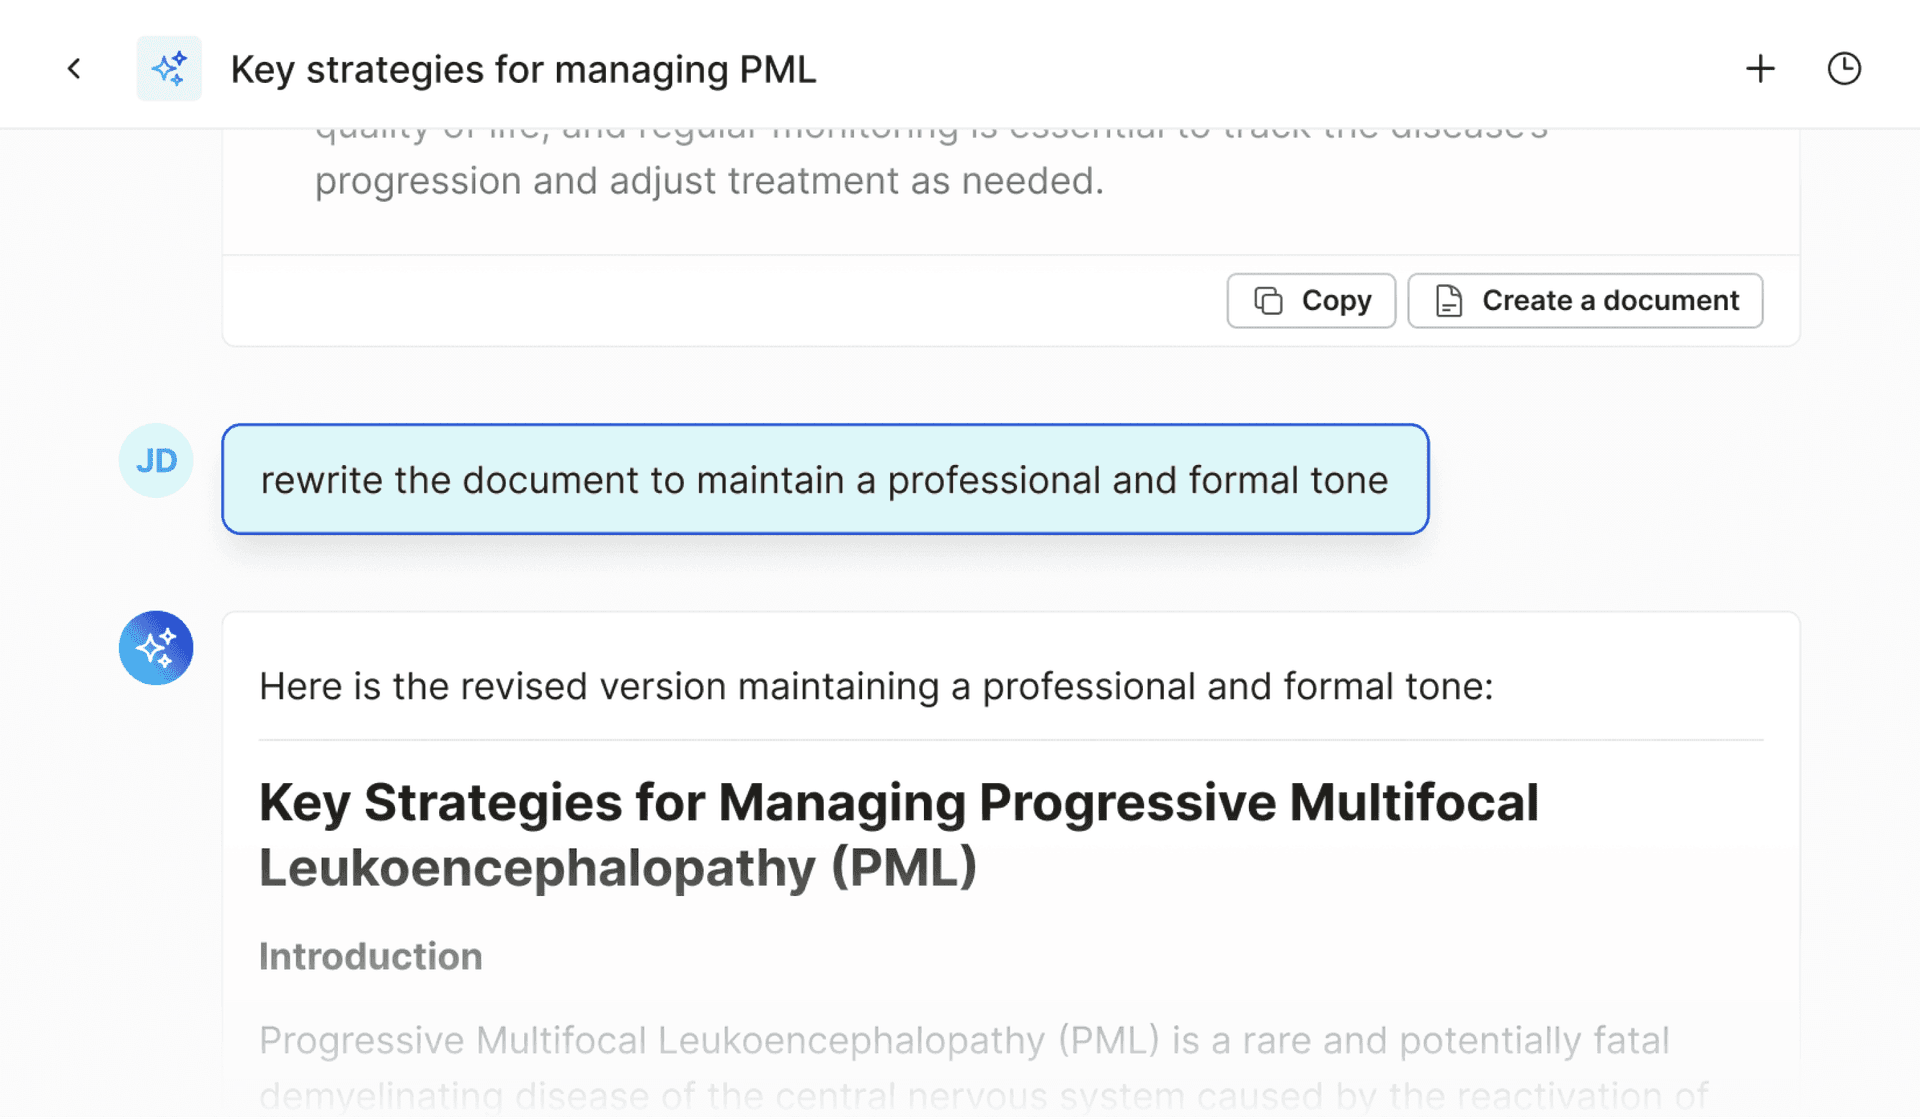Click the 'Copy' label text
The width and height of the screenshot is (1920, 1119).
point(1336,301)
